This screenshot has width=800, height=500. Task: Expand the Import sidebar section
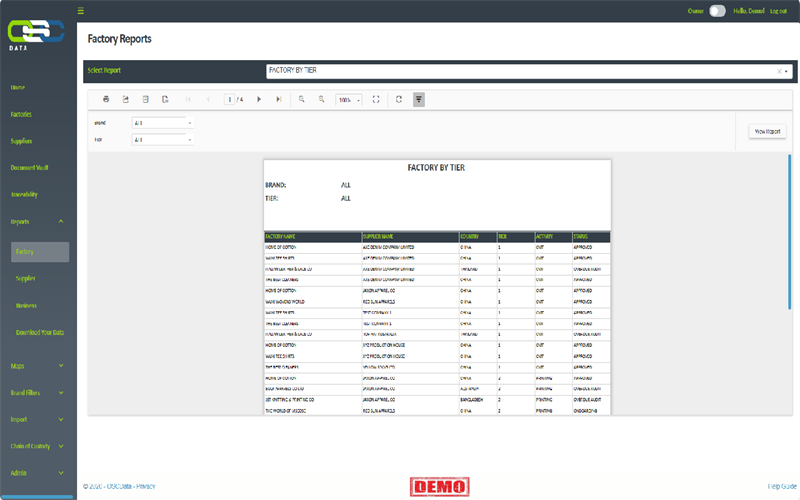(61, 419)
